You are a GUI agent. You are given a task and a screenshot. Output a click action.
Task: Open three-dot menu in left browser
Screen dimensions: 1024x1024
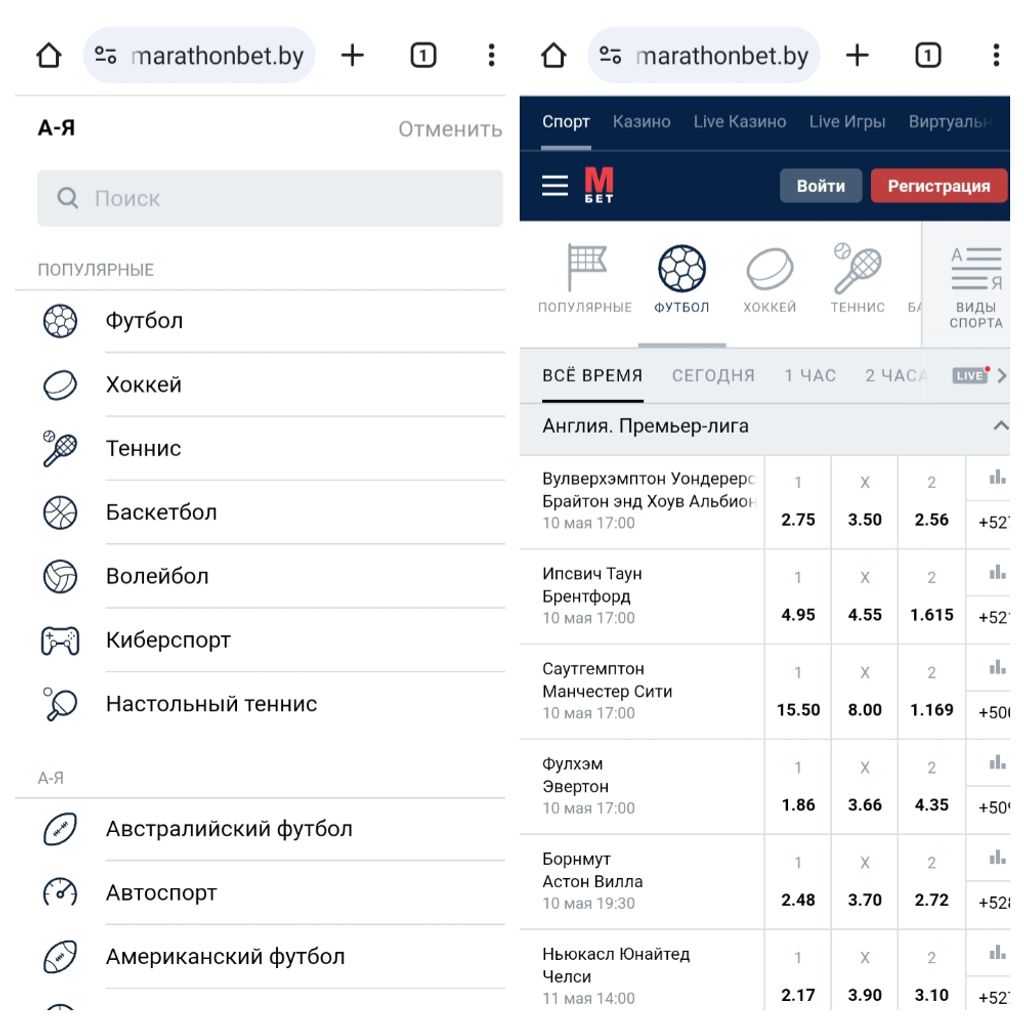[x=492, y=56]
